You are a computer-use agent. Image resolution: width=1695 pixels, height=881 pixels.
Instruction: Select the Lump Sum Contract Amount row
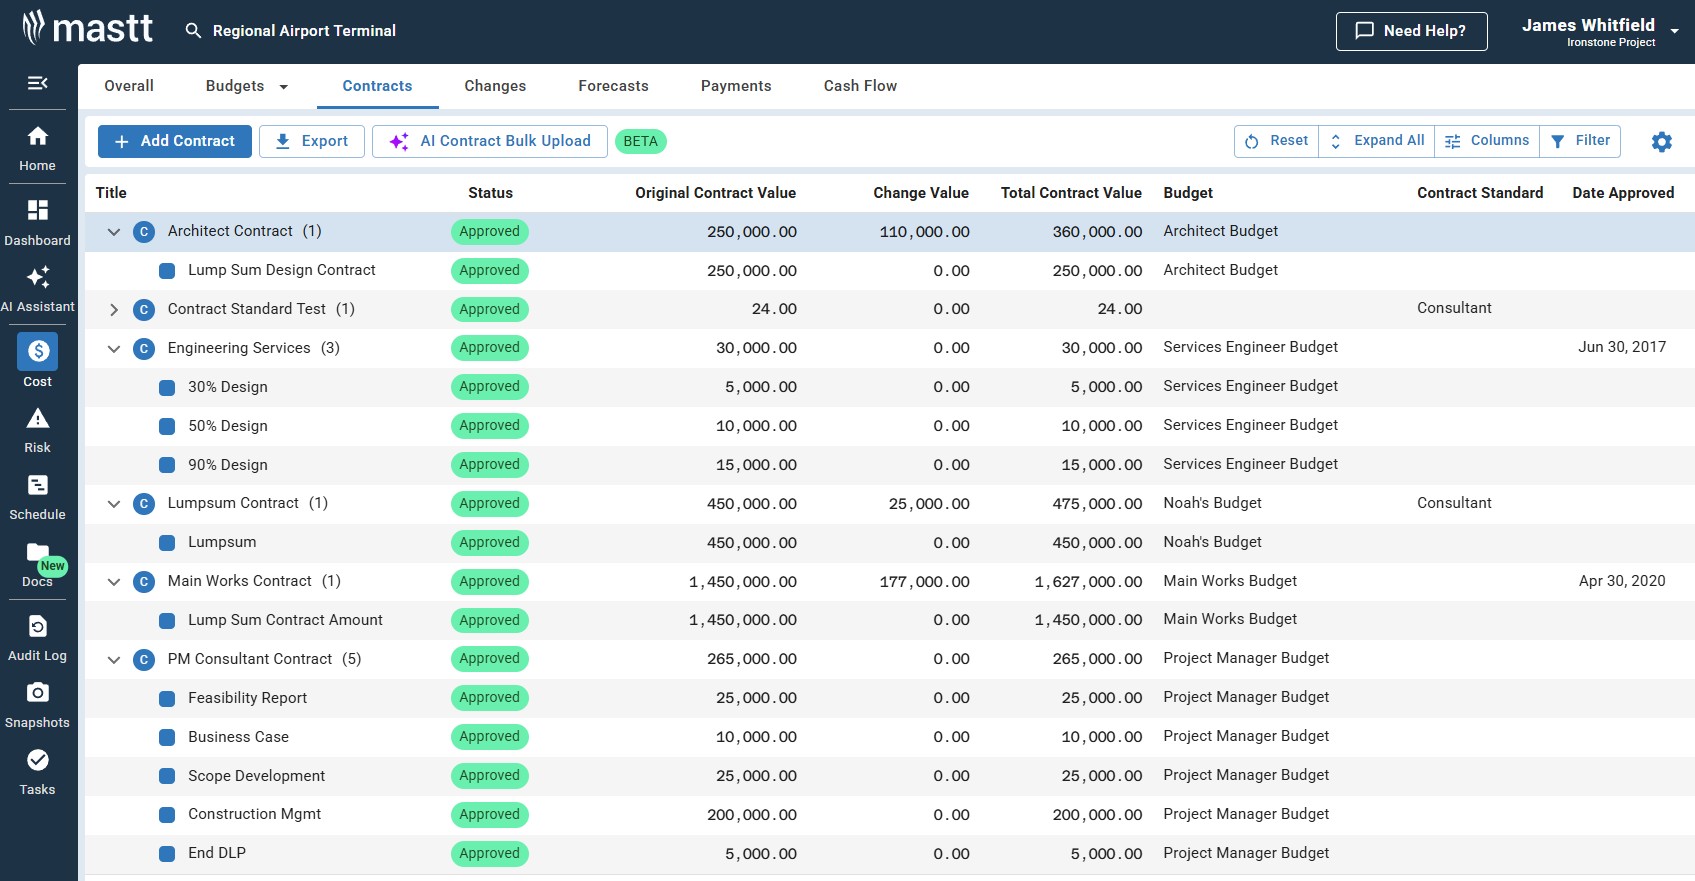click(890, 621)
